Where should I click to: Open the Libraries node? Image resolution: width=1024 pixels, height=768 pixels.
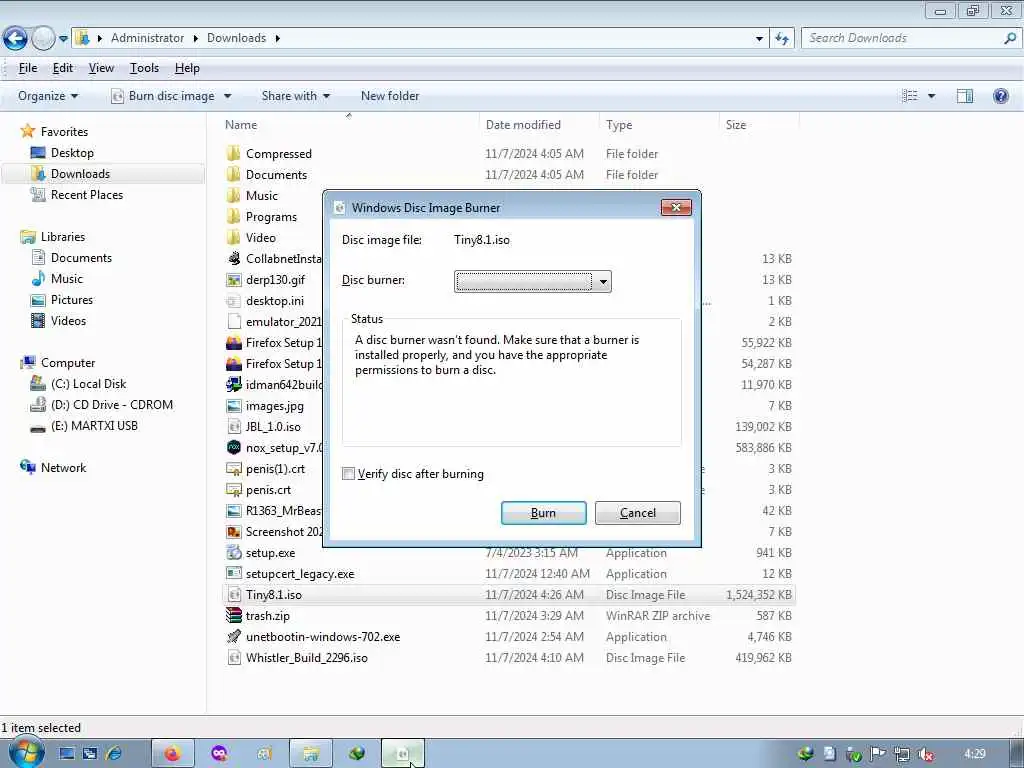click(63, 236)
